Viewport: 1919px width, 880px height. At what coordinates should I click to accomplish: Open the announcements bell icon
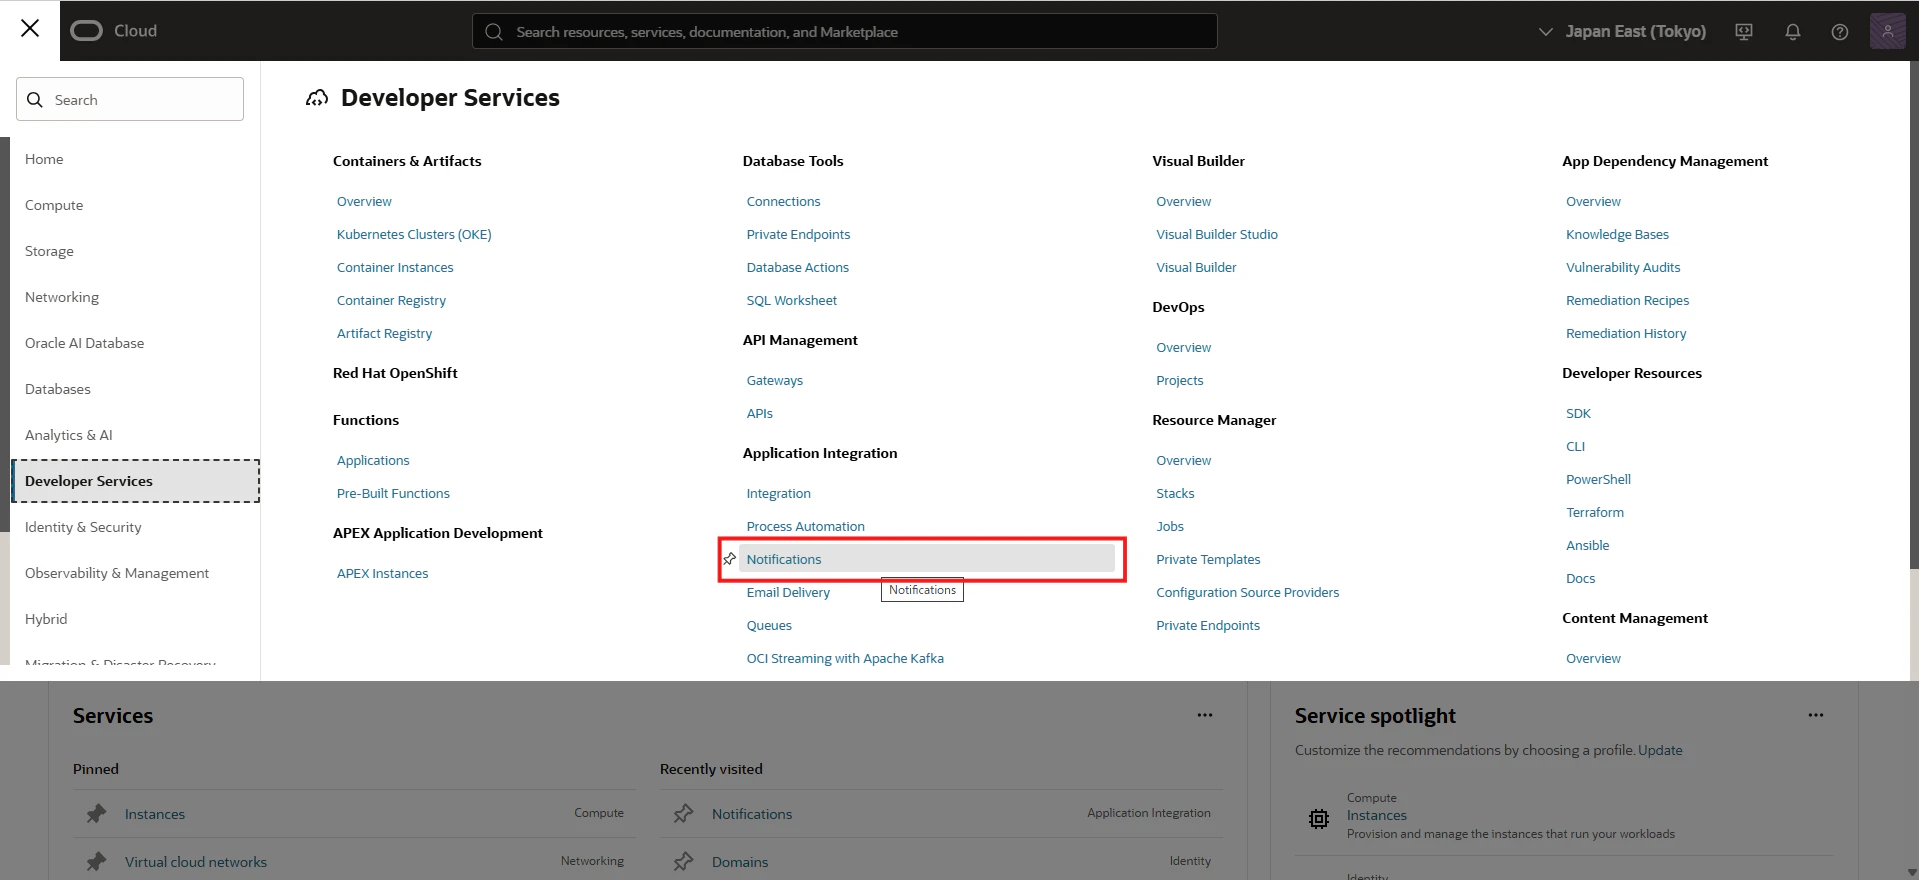click(1793, 32)
